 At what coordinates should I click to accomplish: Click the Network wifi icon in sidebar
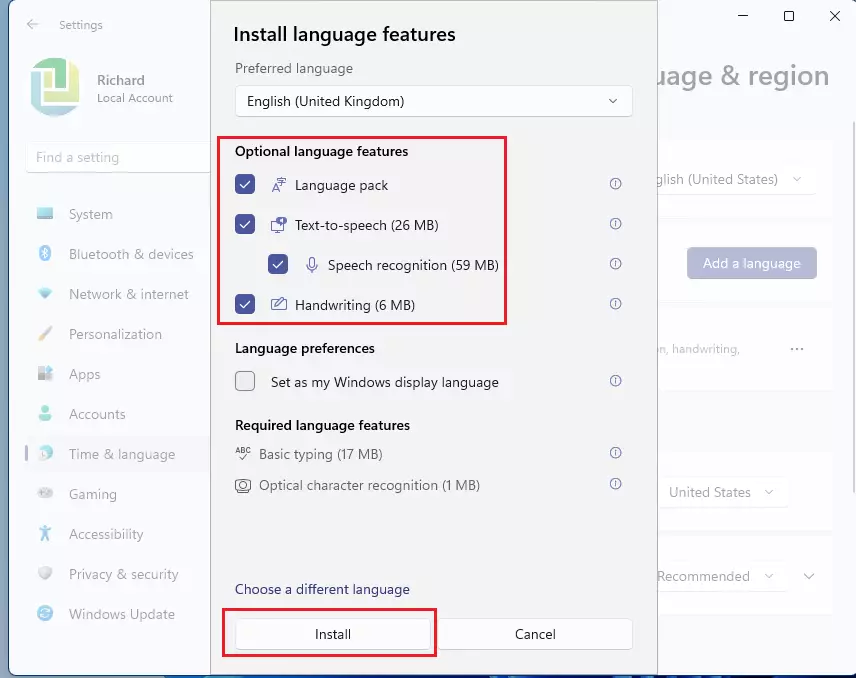pyautogui.click(x=45, y=294)
